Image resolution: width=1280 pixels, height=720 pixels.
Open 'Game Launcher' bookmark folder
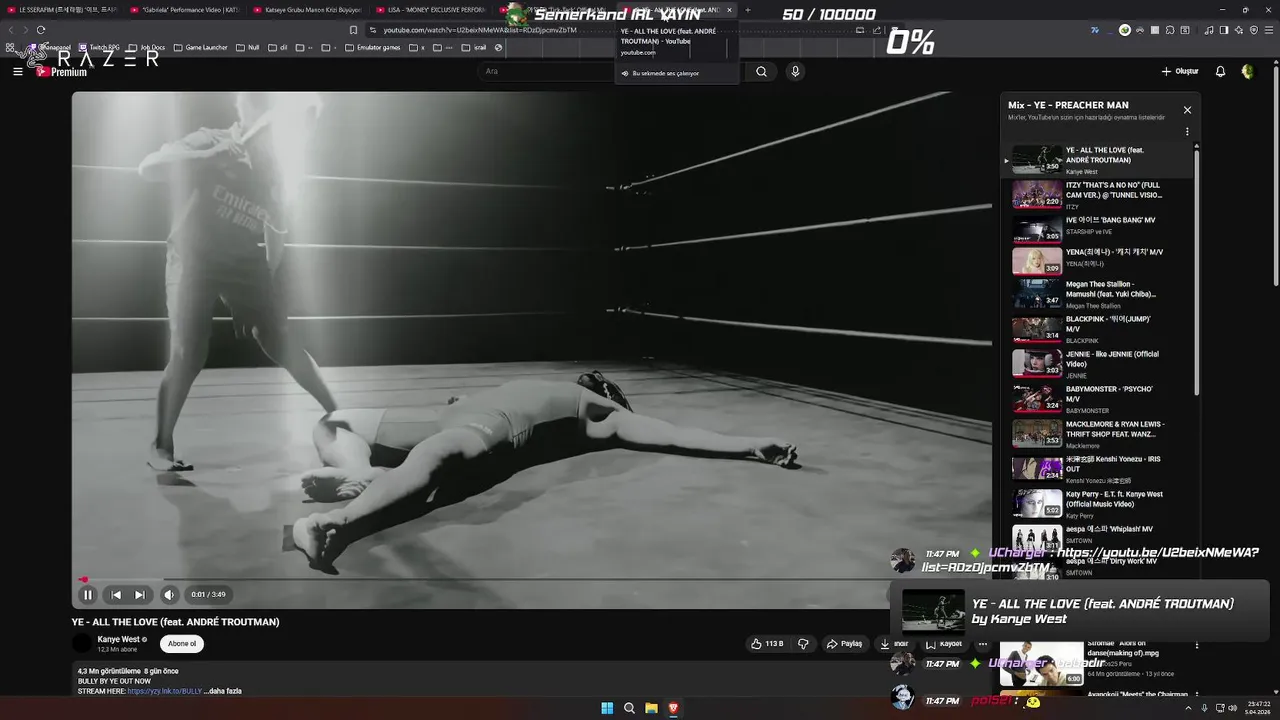200,47
